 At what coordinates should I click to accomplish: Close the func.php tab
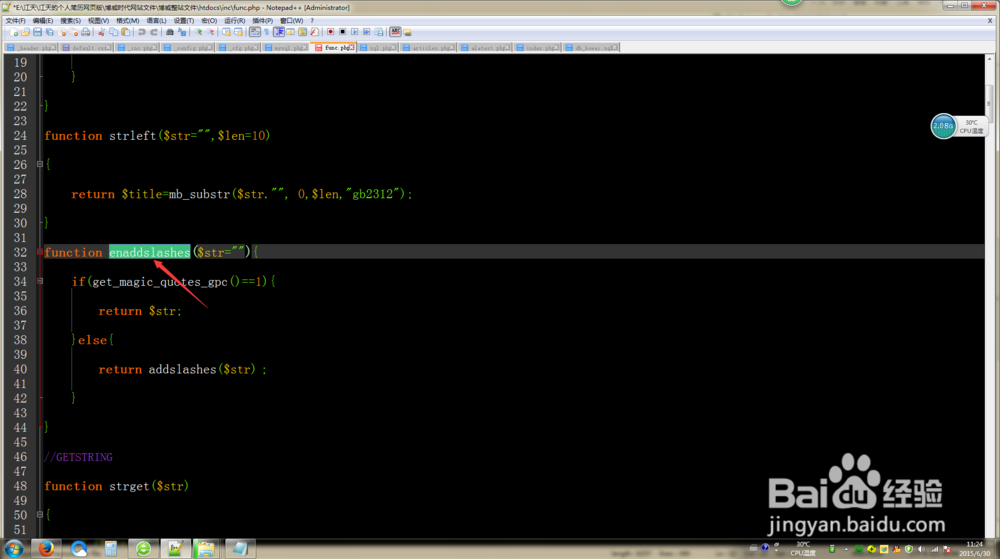point(352,48)
